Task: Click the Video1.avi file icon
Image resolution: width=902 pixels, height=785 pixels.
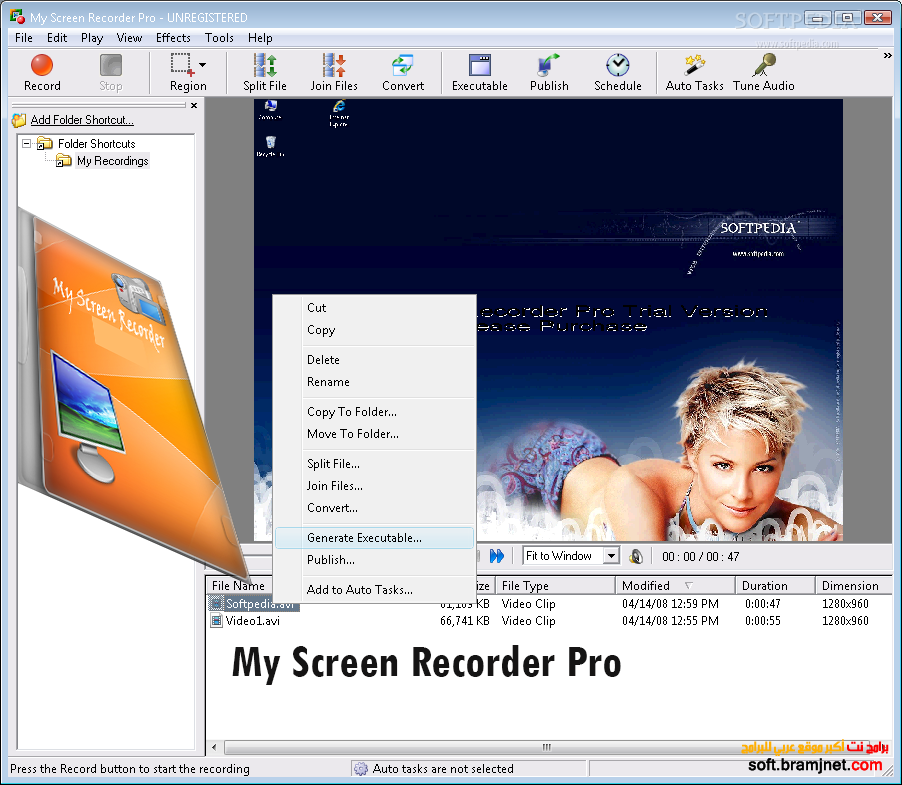Action: coord(216,621)
